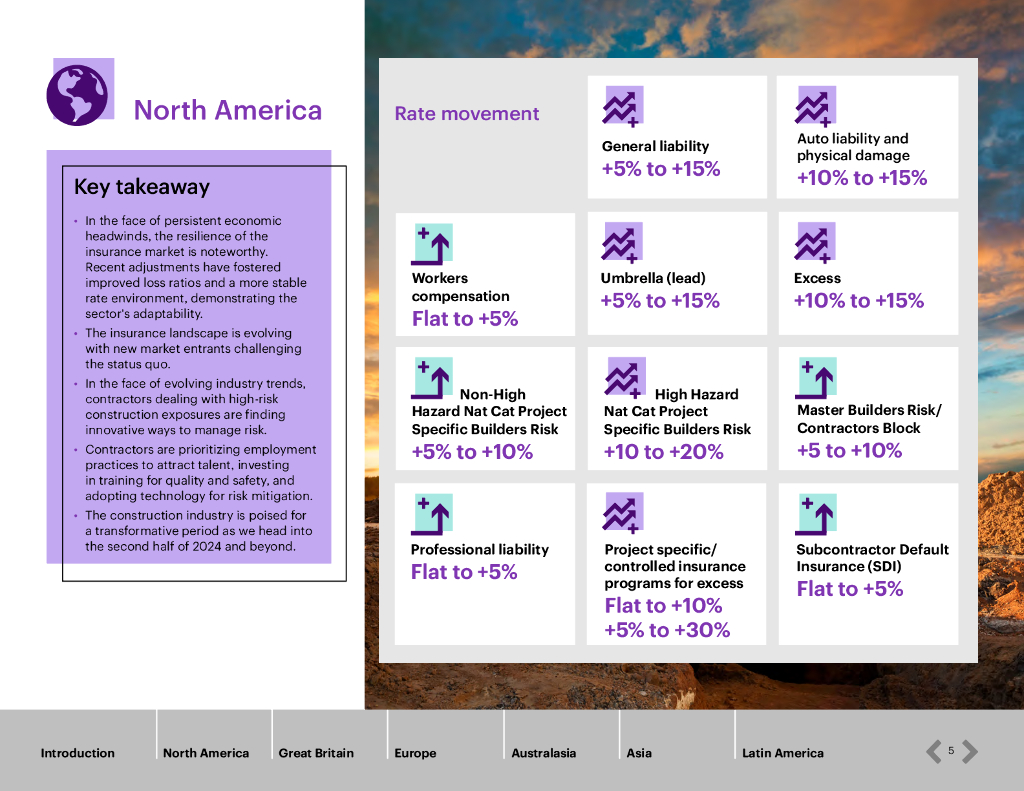Click the persistent economic headwinds bullet

point(196,267)
